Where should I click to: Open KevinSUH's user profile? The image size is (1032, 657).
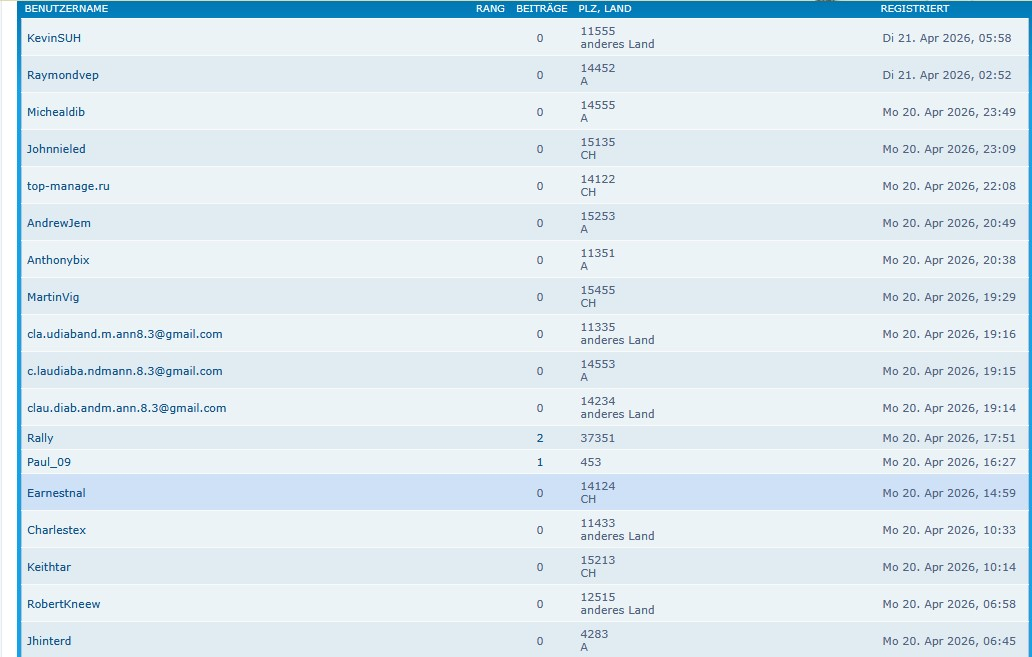click(54, 38)
